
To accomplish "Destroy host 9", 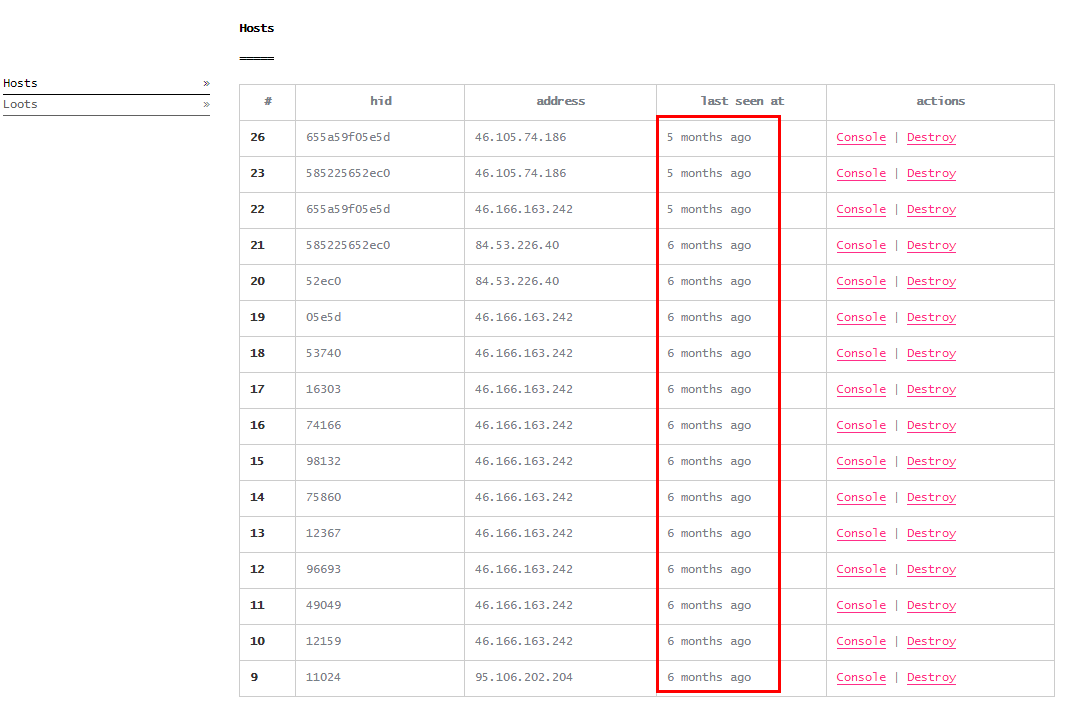I will tap(931, 677).
